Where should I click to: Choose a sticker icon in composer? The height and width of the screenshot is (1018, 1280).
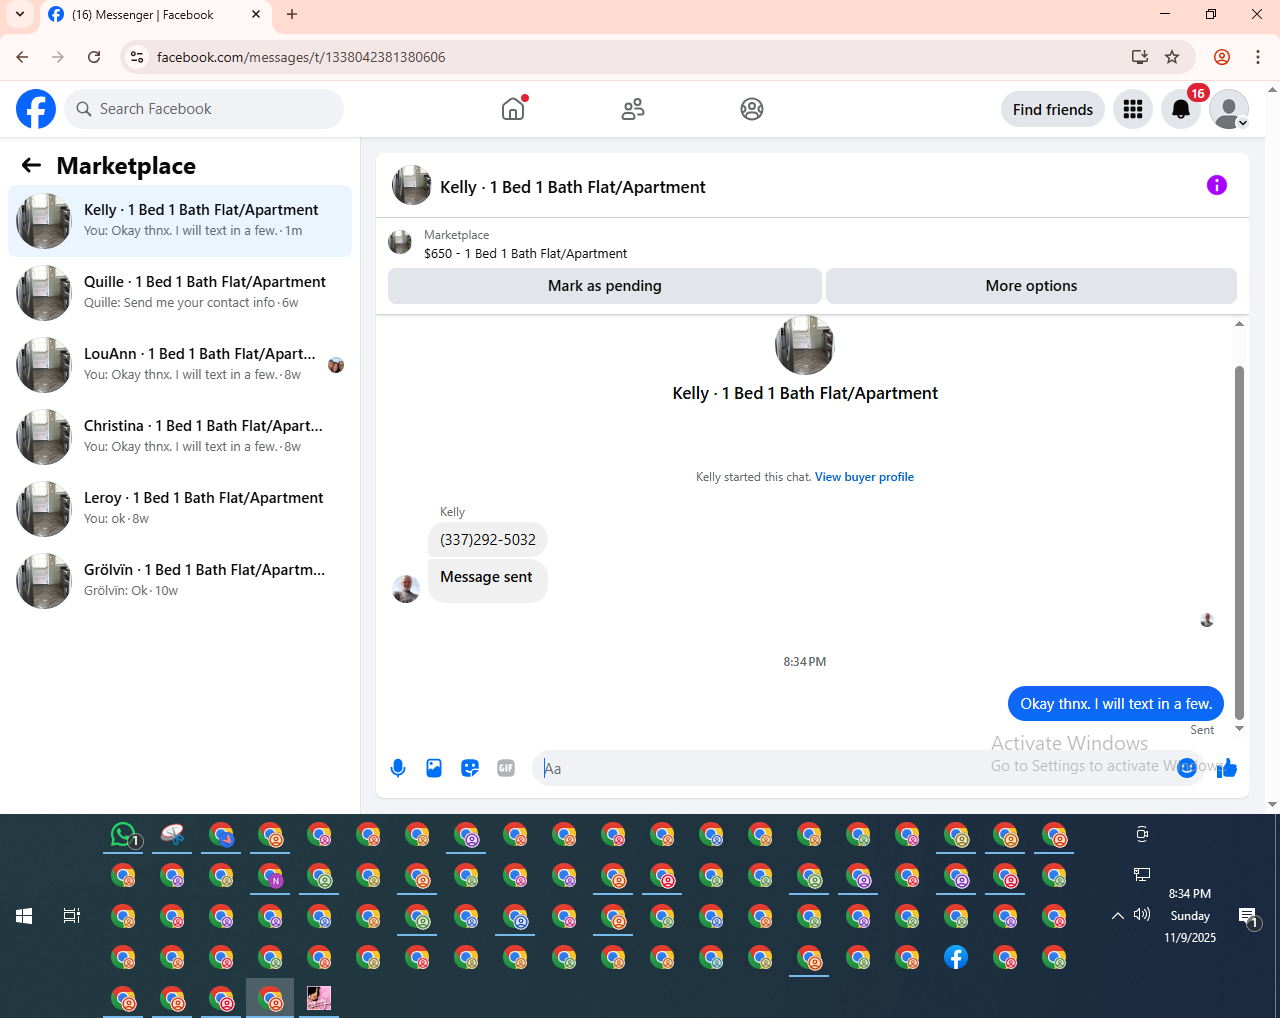470,768
